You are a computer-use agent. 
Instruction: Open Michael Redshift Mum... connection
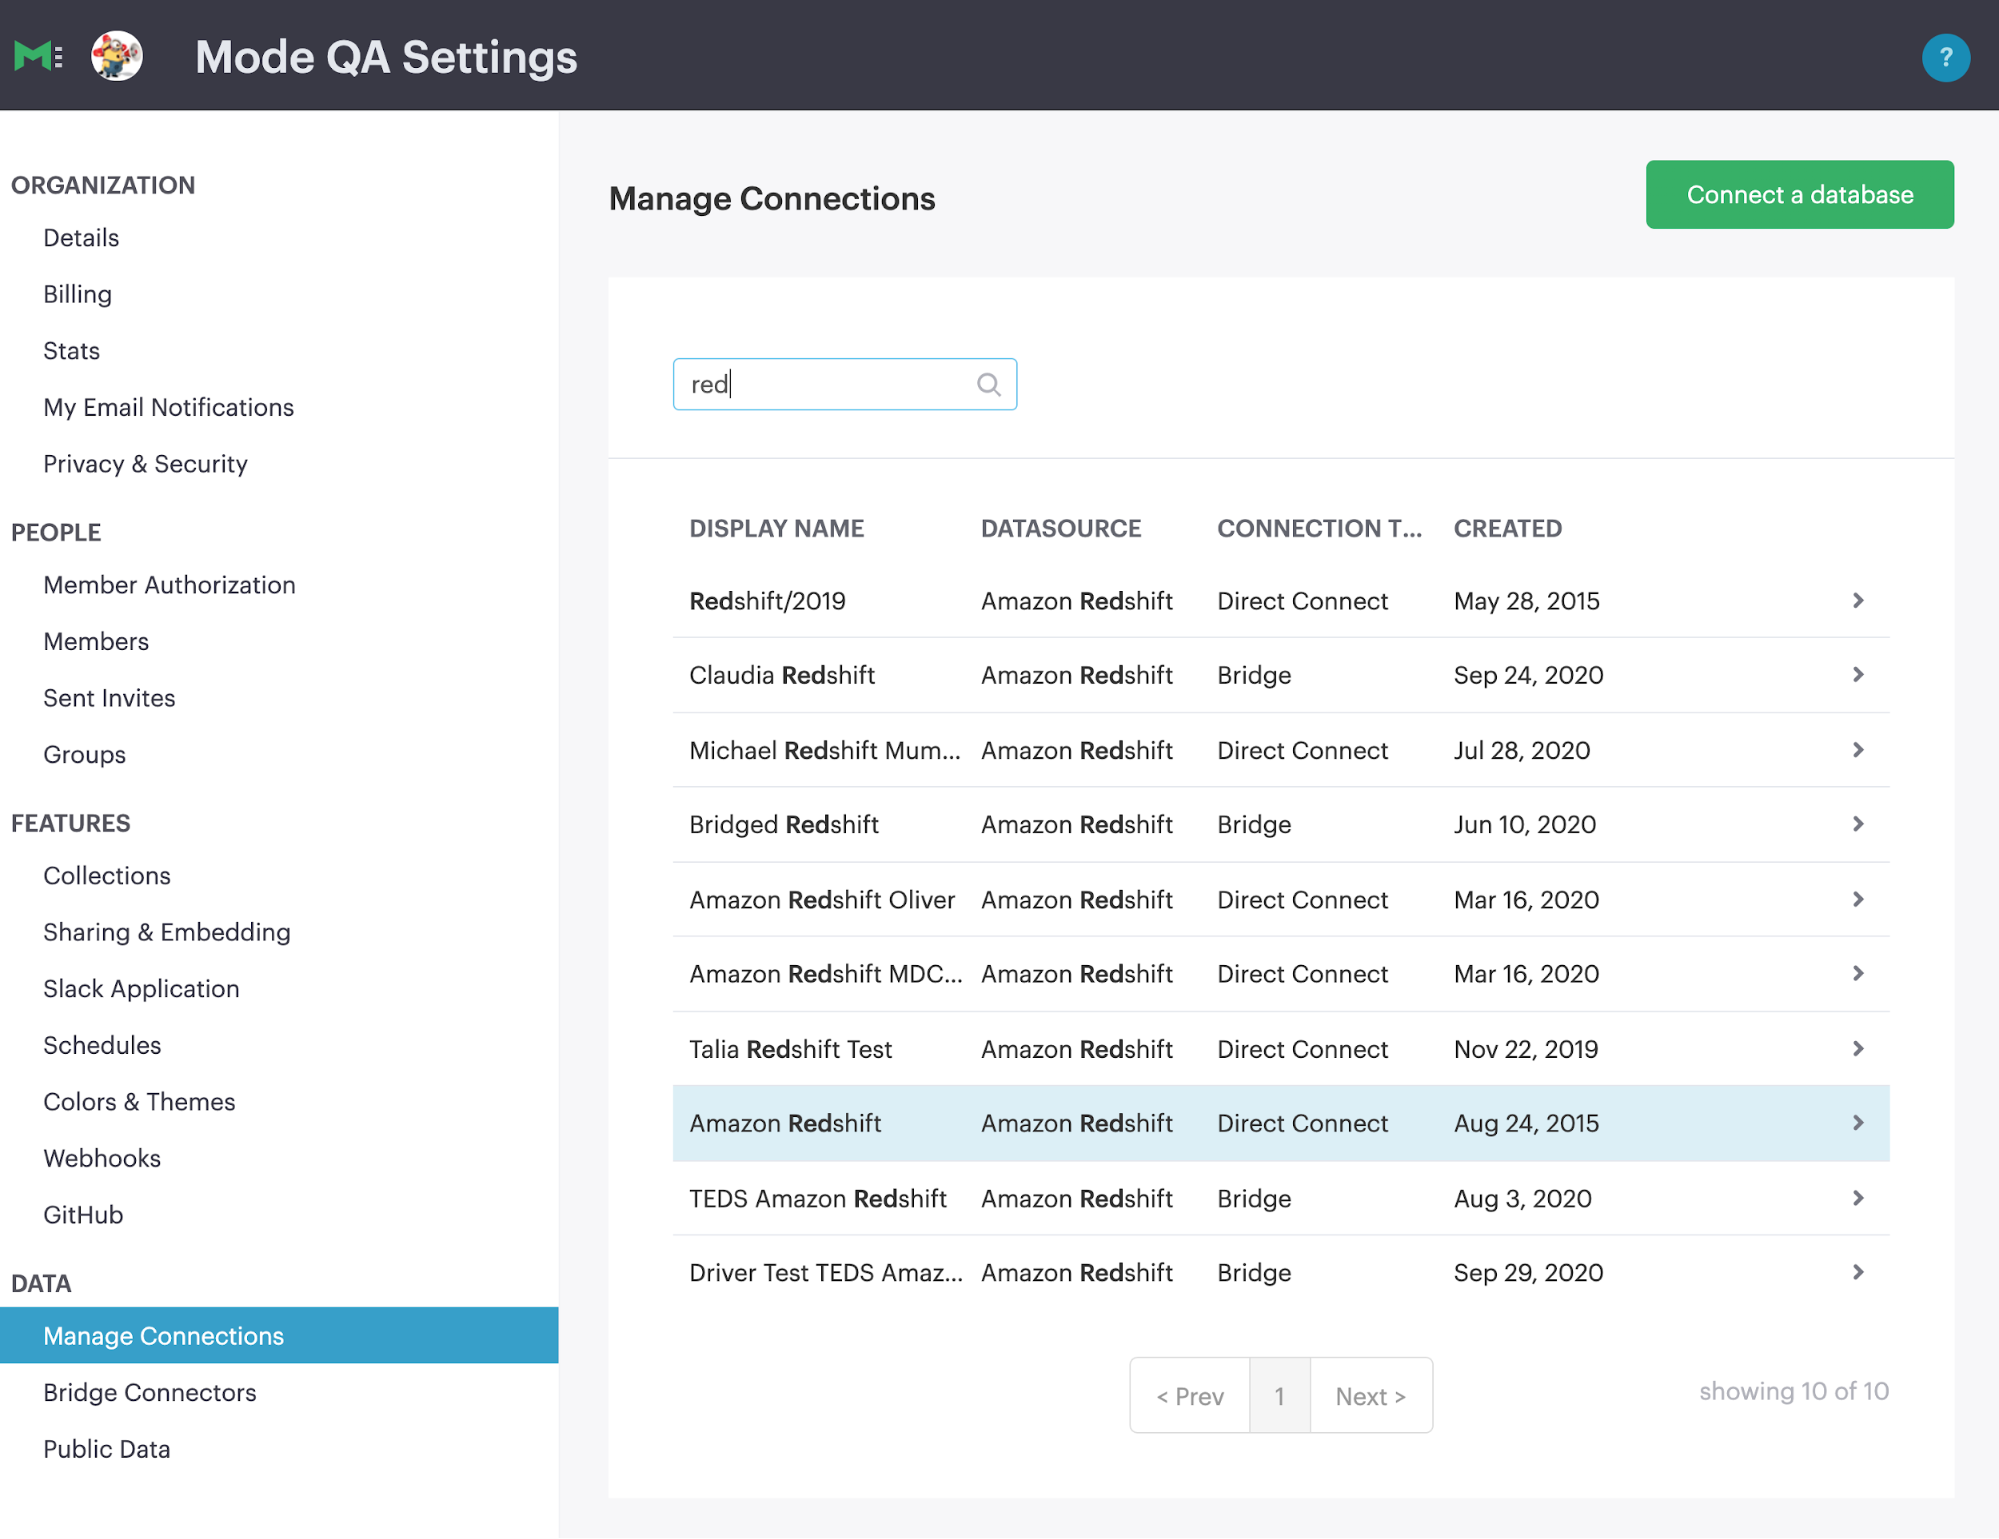(1281, 750)
